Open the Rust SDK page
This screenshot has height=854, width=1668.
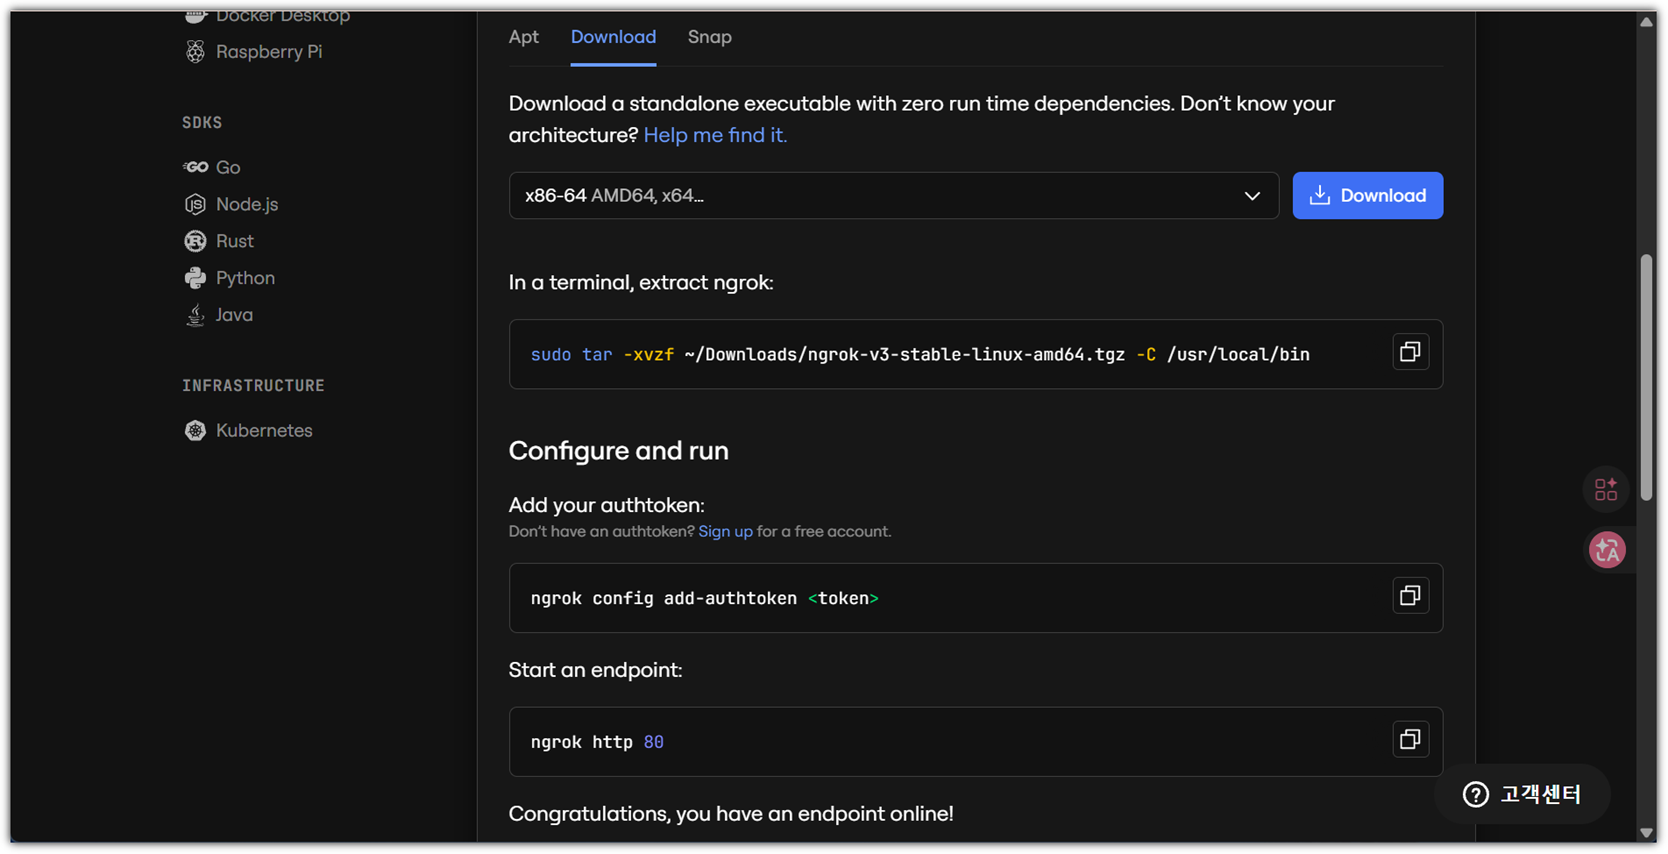coord(235,241)
